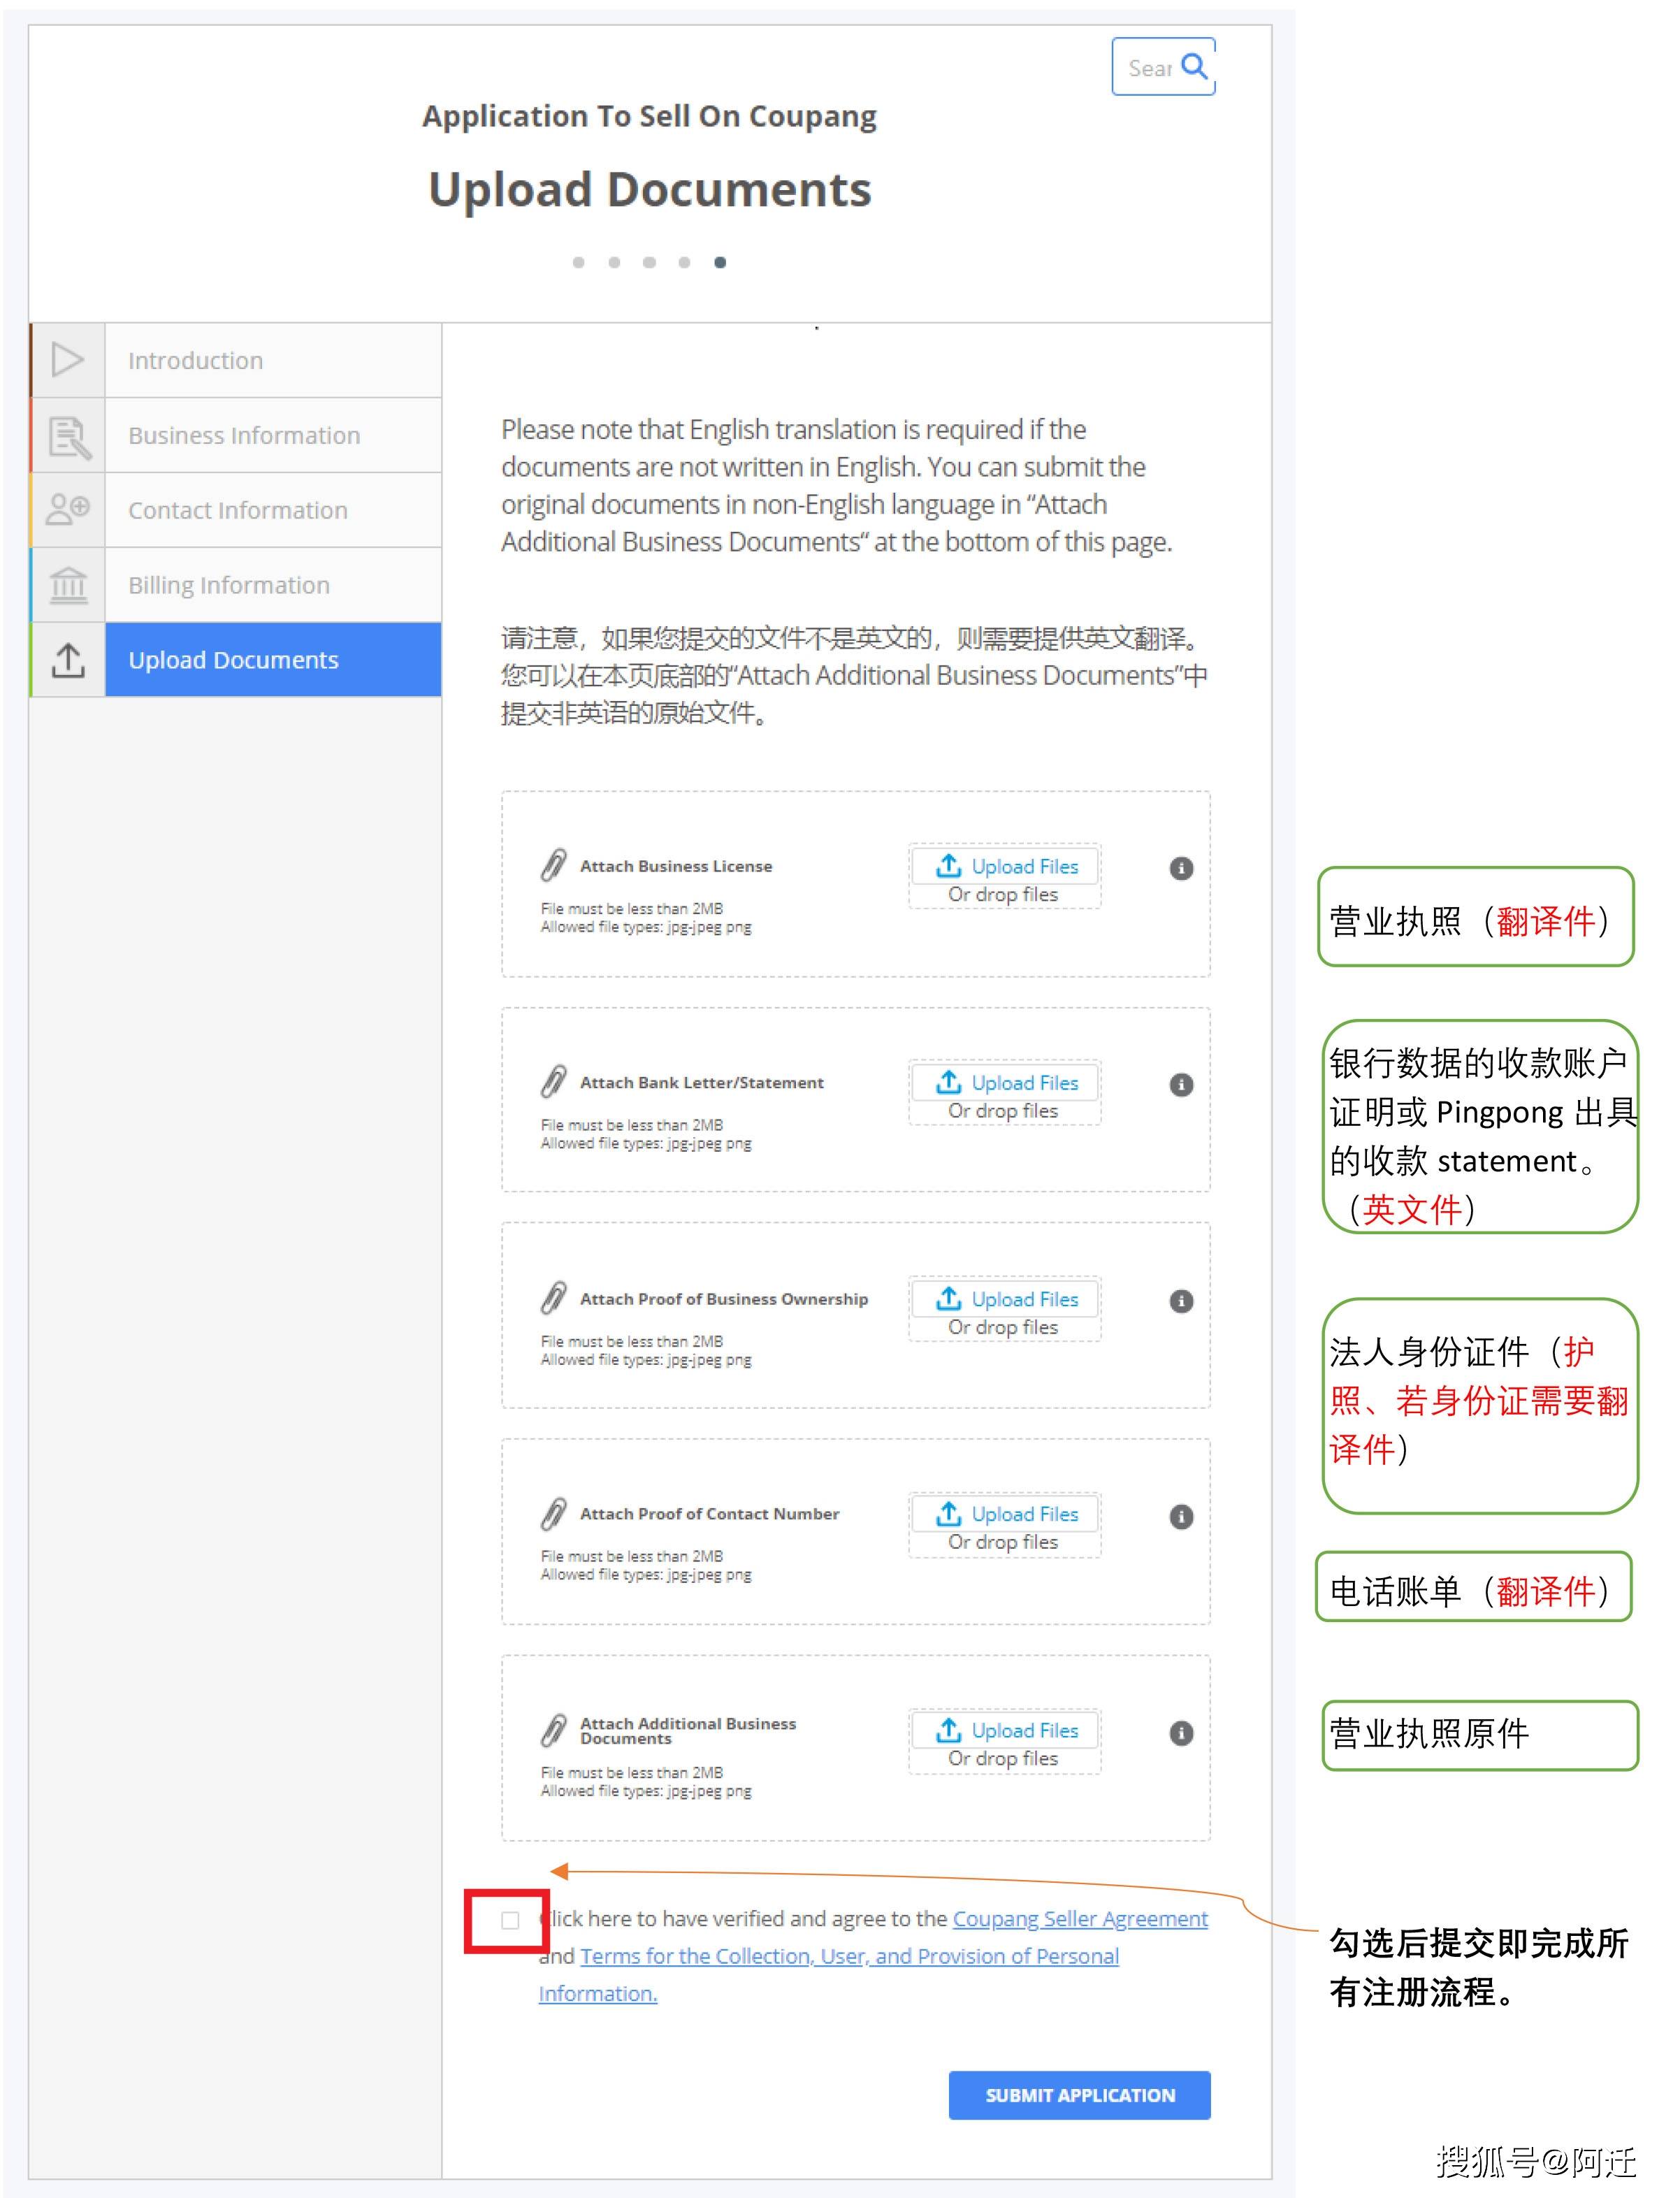The image size is (1680, 2198).
Task: Click 'Or drop files' under Additional Business Documents
Action: (1003, 1758)
